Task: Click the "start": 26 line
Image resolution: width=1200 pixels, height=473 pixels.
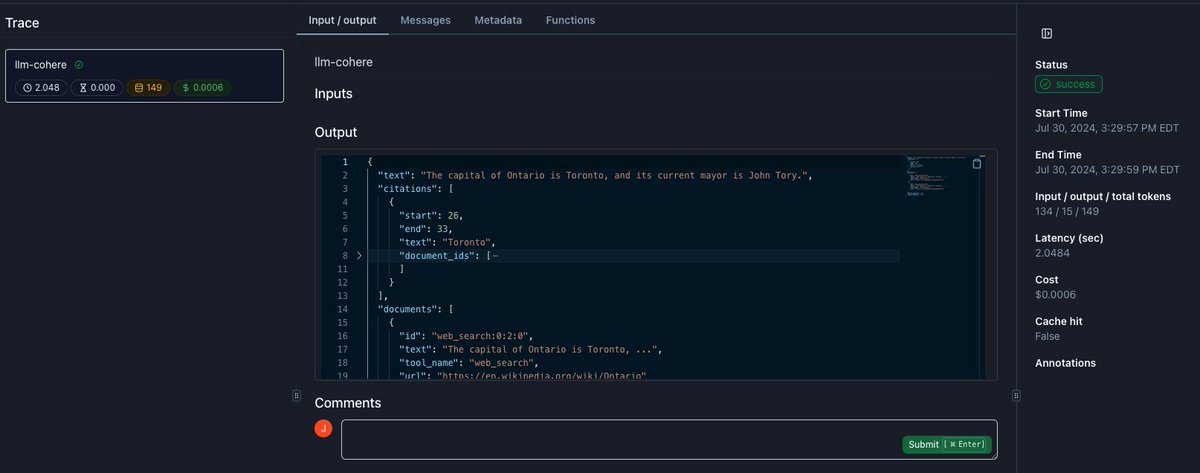Action: pos(431,215)
